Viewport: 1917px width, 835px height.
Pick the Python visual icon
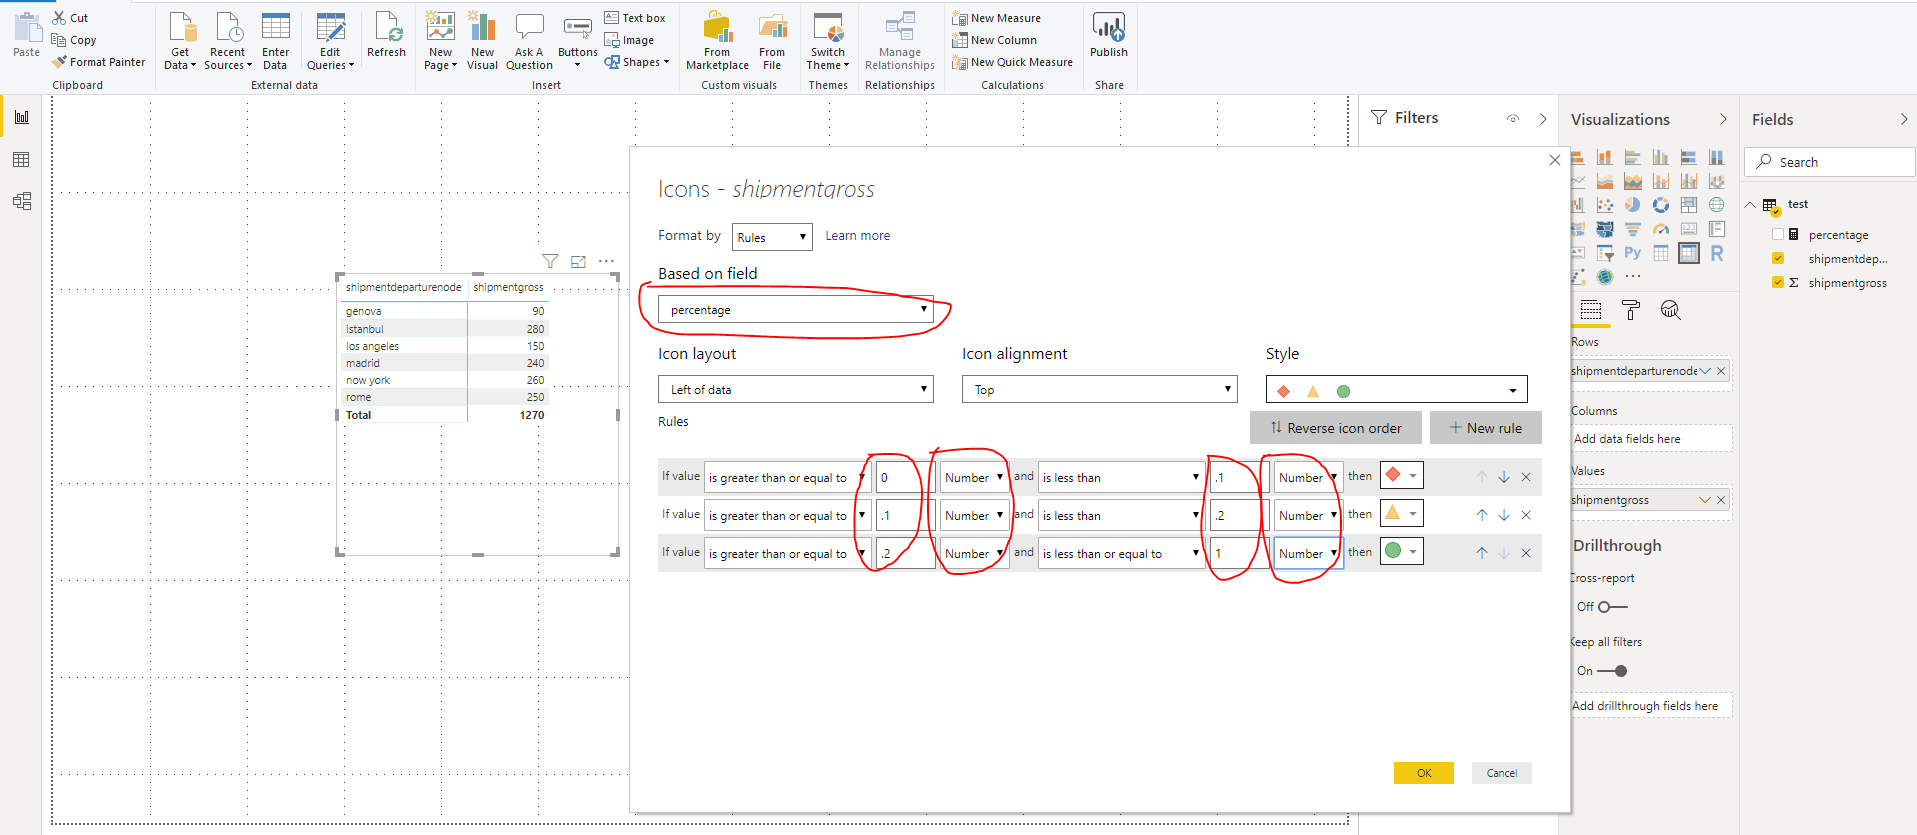coord(1632,253)
